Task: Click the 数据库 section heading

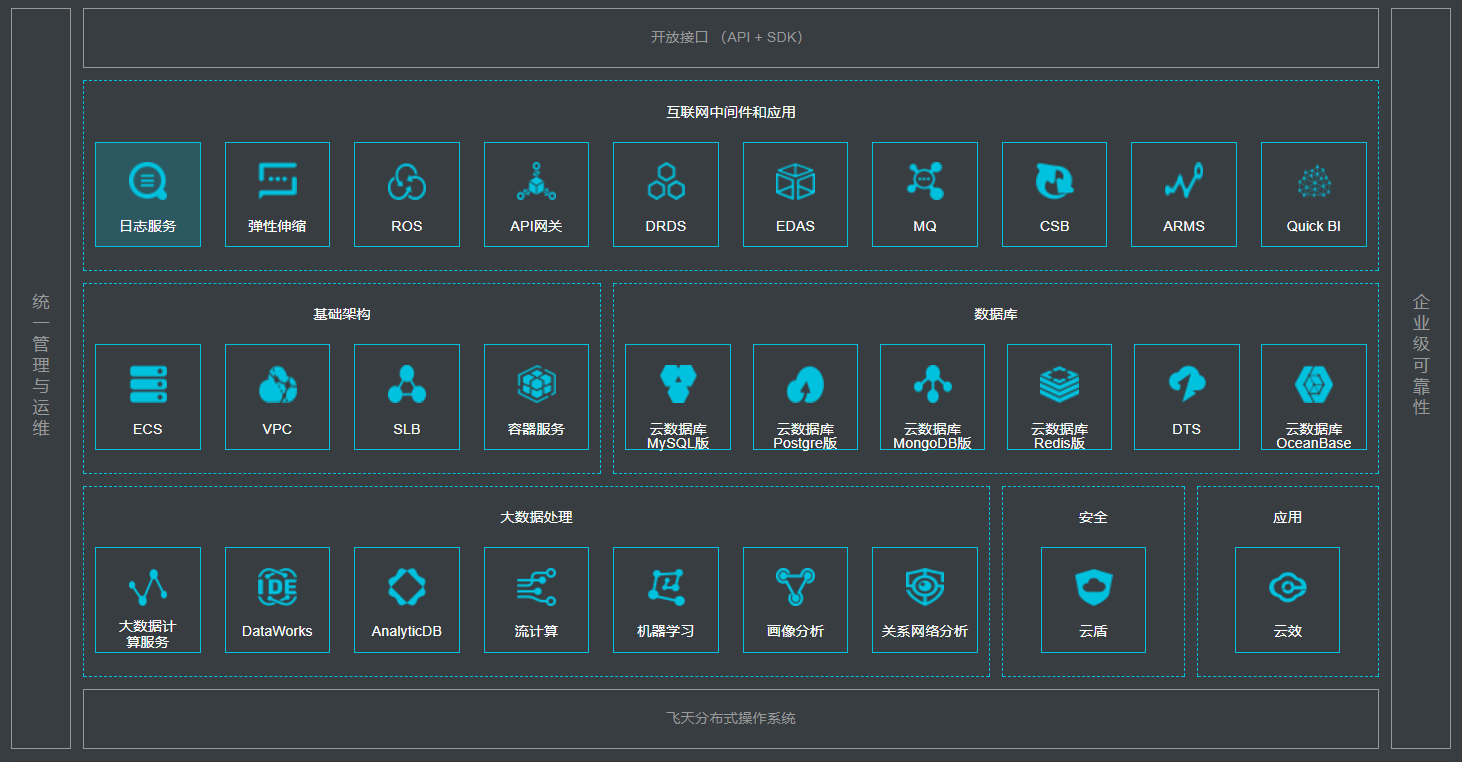Action: (x=996, y=314)
